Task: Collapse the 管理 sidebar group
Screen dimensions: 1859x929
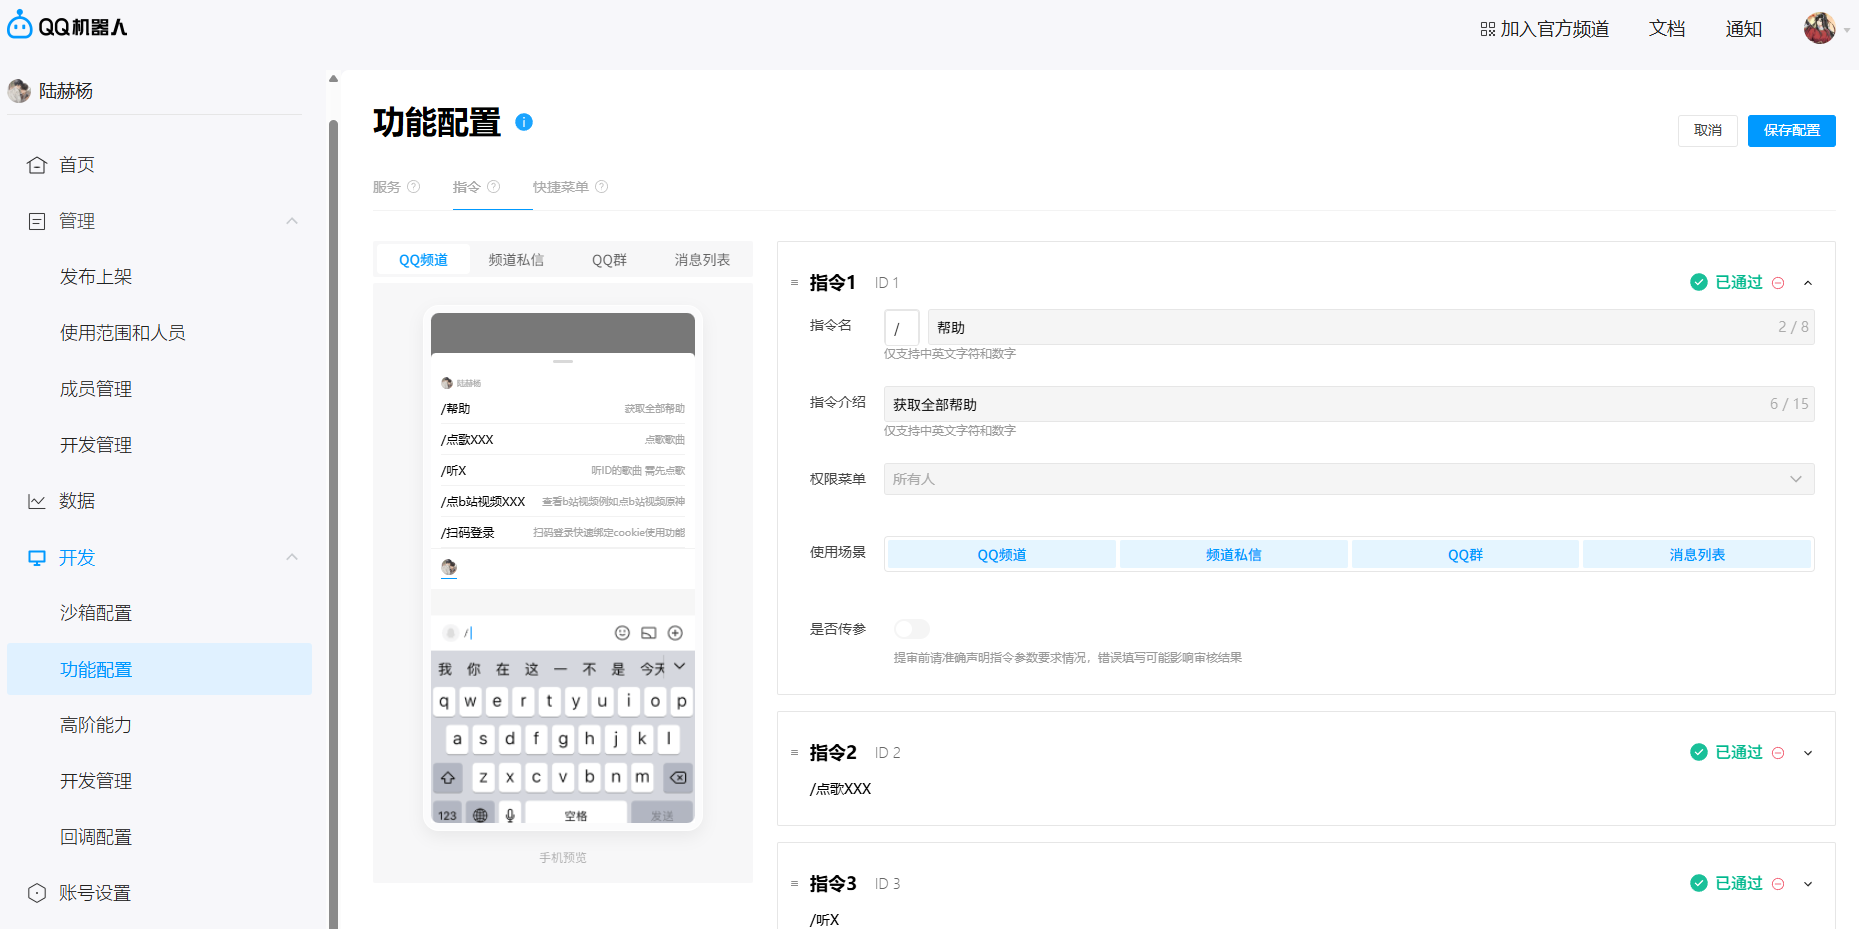Action: point(292,221)
